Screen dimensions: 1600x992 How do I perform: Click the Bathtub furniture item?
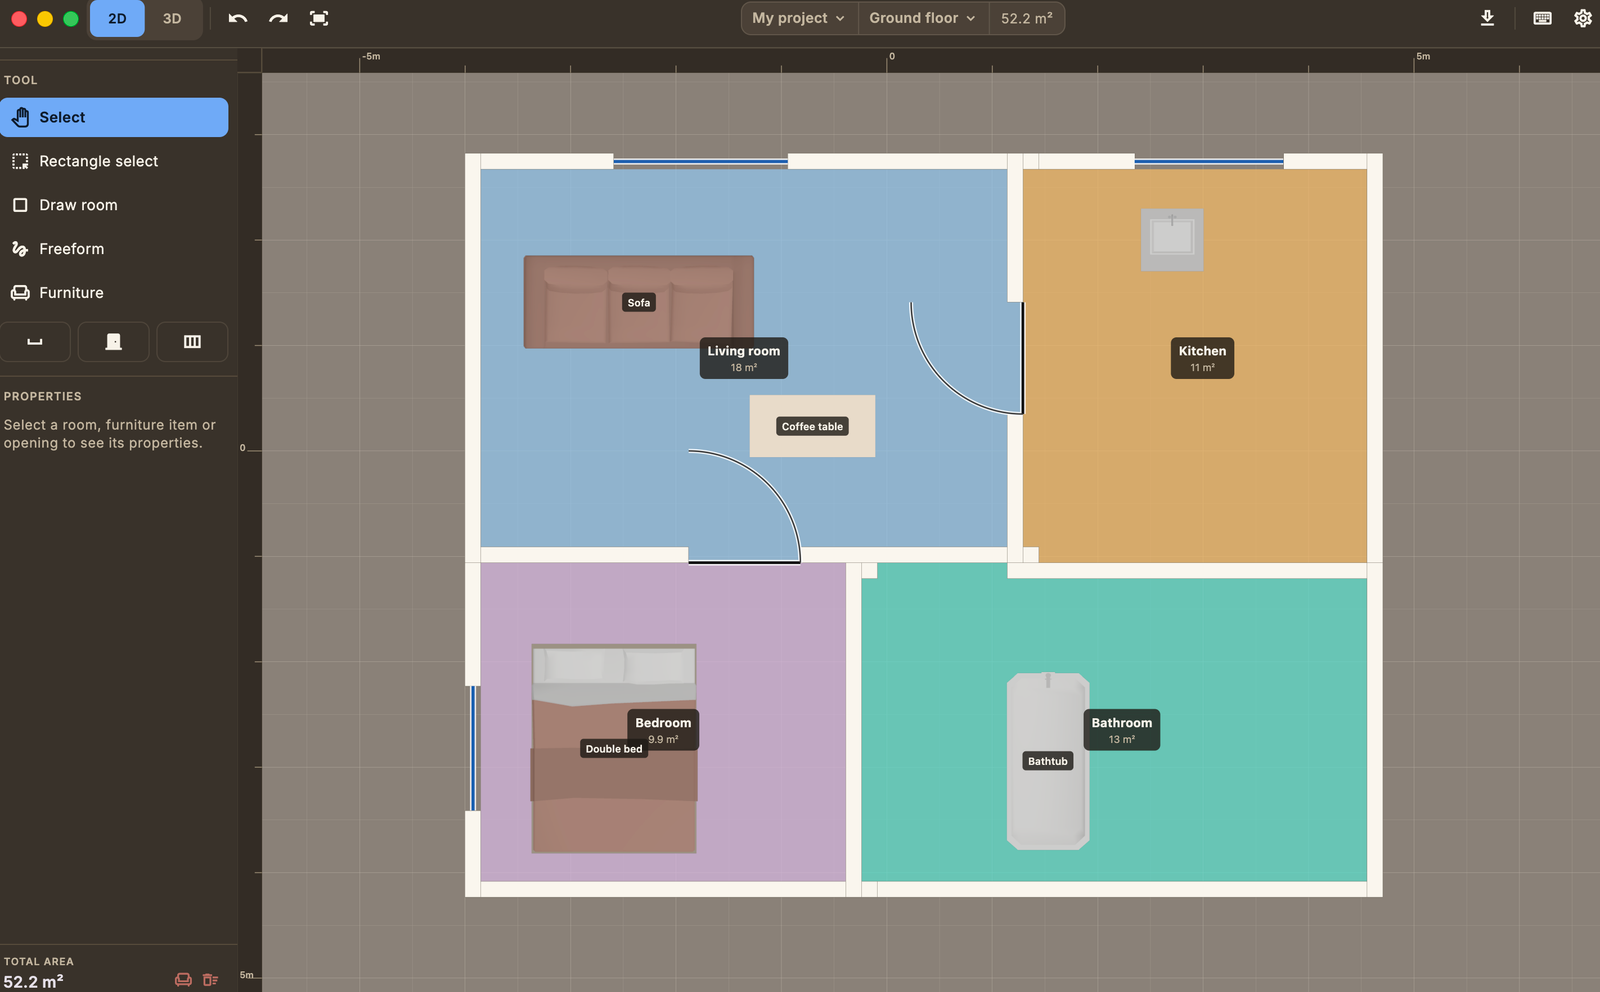pyautogui.click(x=1048, y=761)
